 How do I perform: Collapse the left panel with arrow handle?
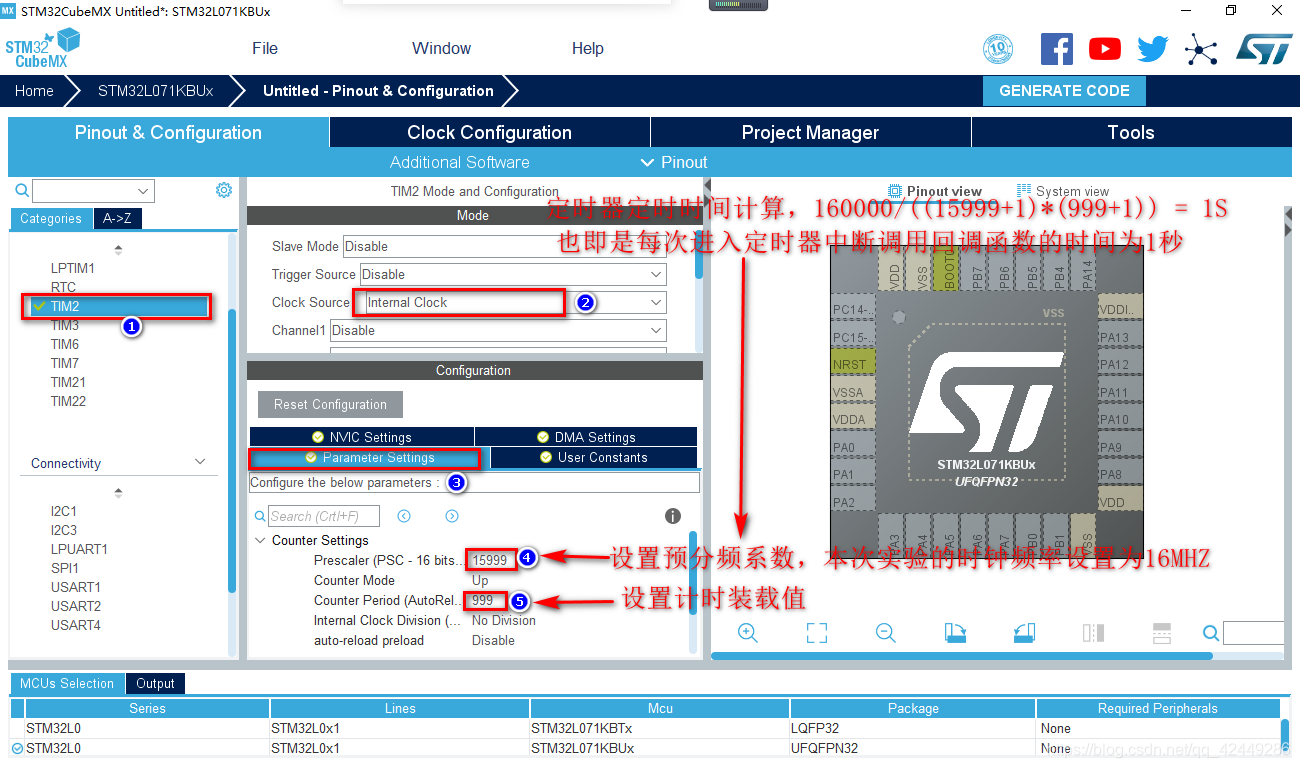(x=707, y=187)
